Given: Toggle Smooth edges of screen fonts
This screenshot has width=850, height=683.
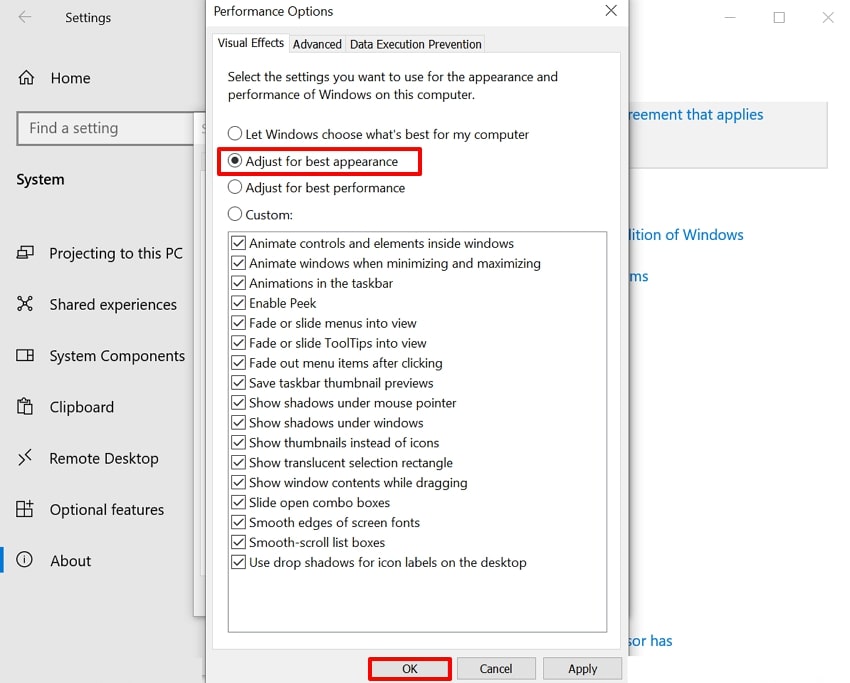Looking at the screenshot, I should pos(238,522).
